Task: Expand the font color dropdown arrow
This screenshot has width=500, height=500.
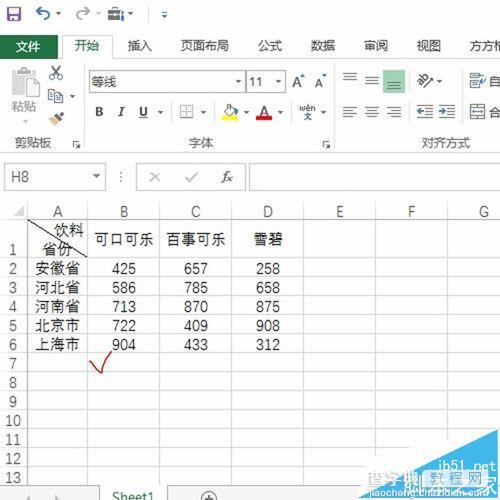Action: tap(280, 112)
